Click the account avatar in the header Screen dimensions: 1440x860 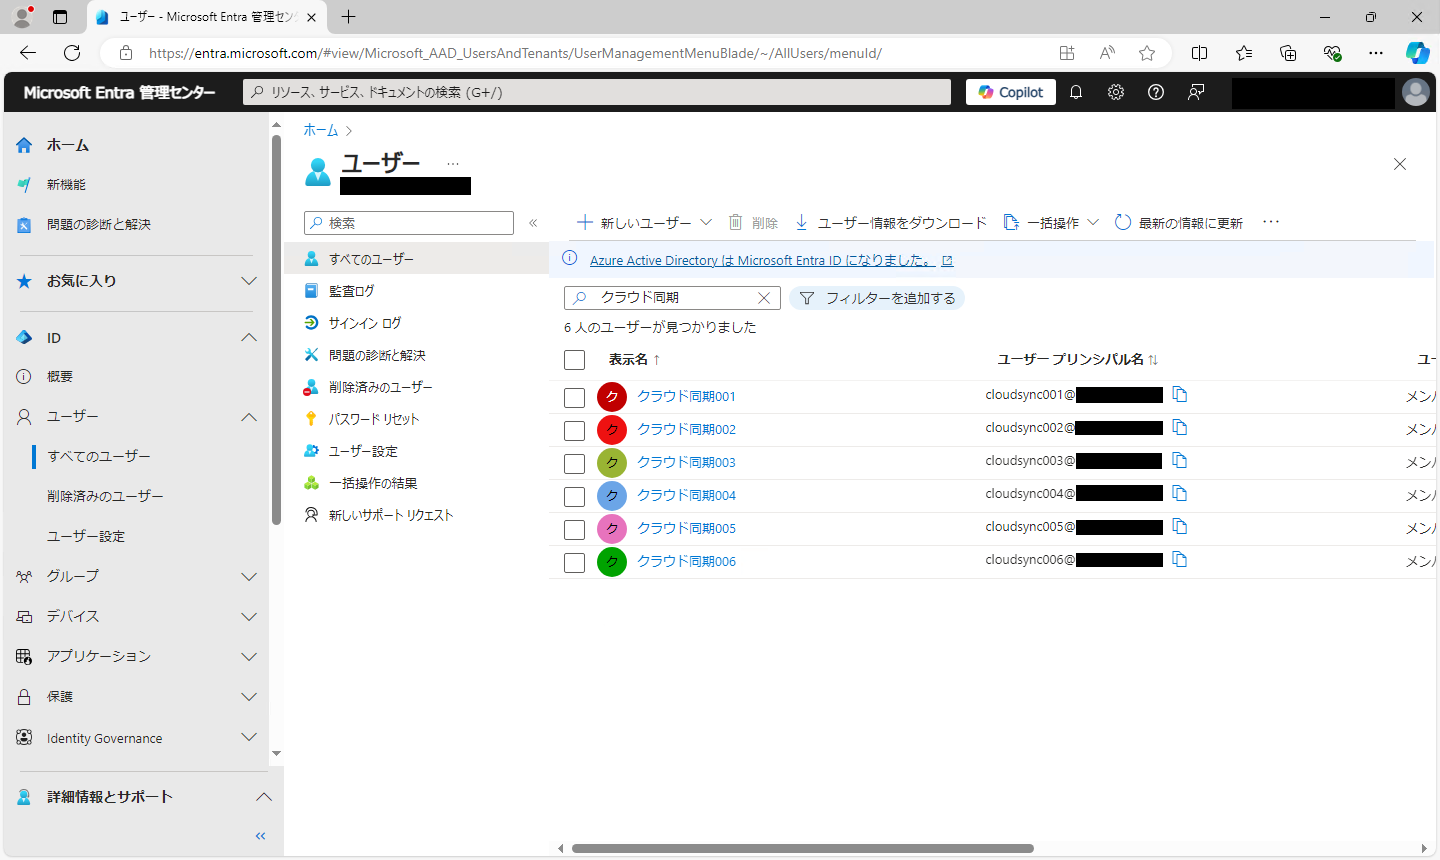[1416, 92]
